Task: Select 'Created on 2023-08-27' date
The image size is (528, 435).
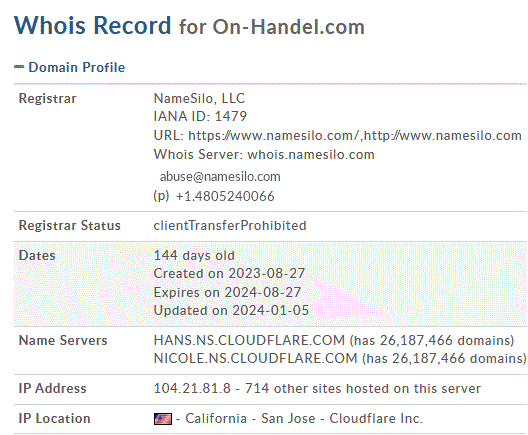Action: tap(229, 273)
